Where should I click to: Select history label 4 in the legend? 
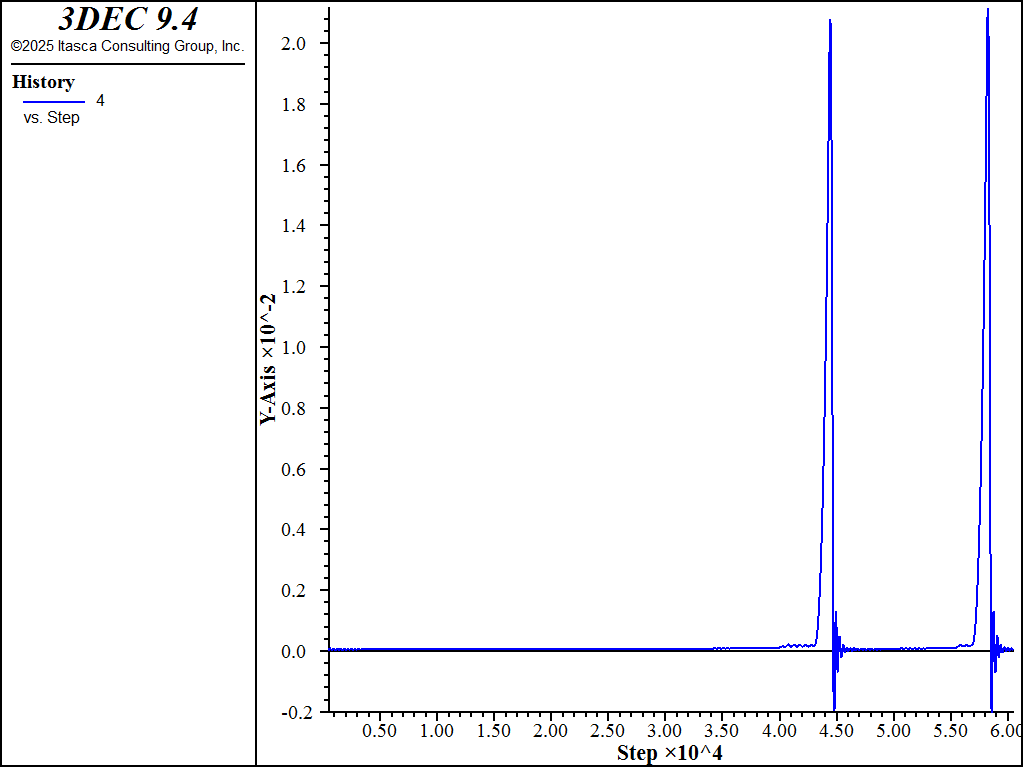(x=100, y=100)
